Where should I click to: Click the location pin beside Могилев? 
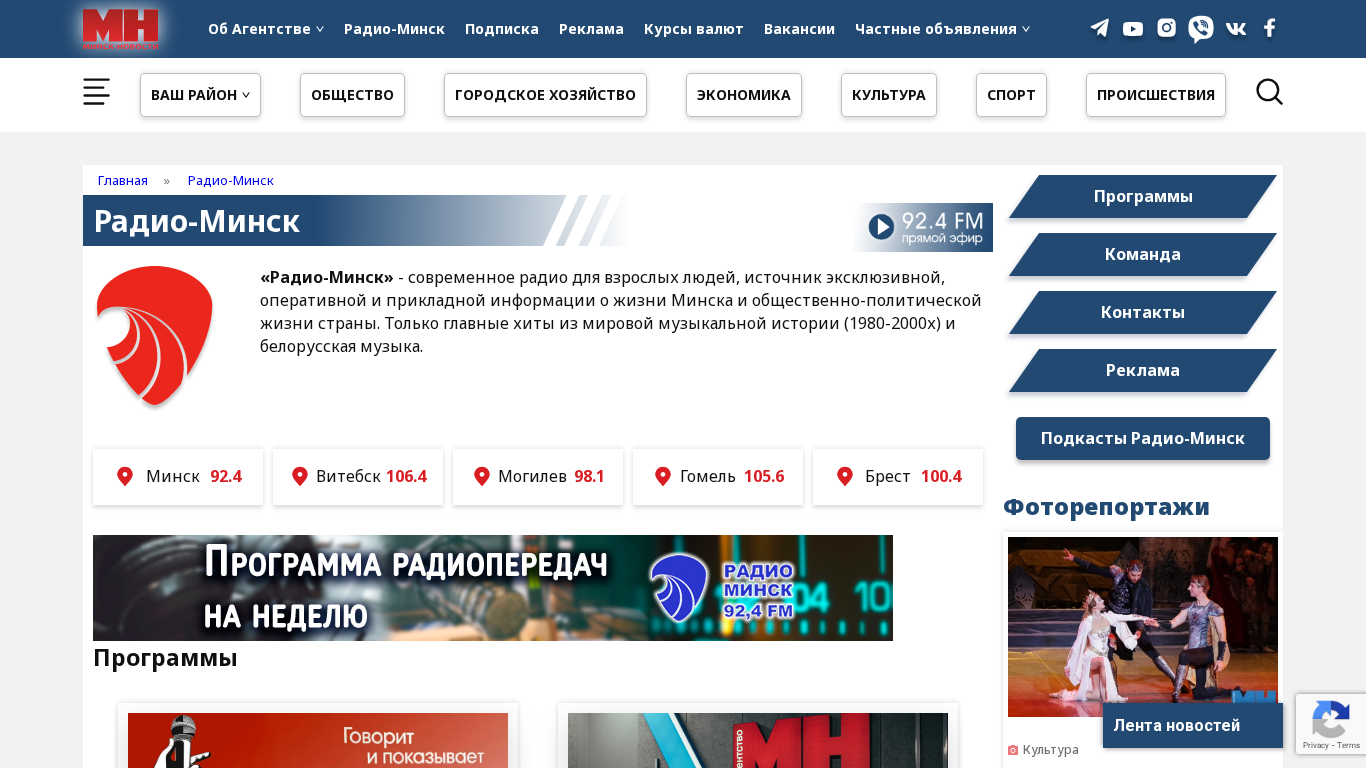point(481,476)
